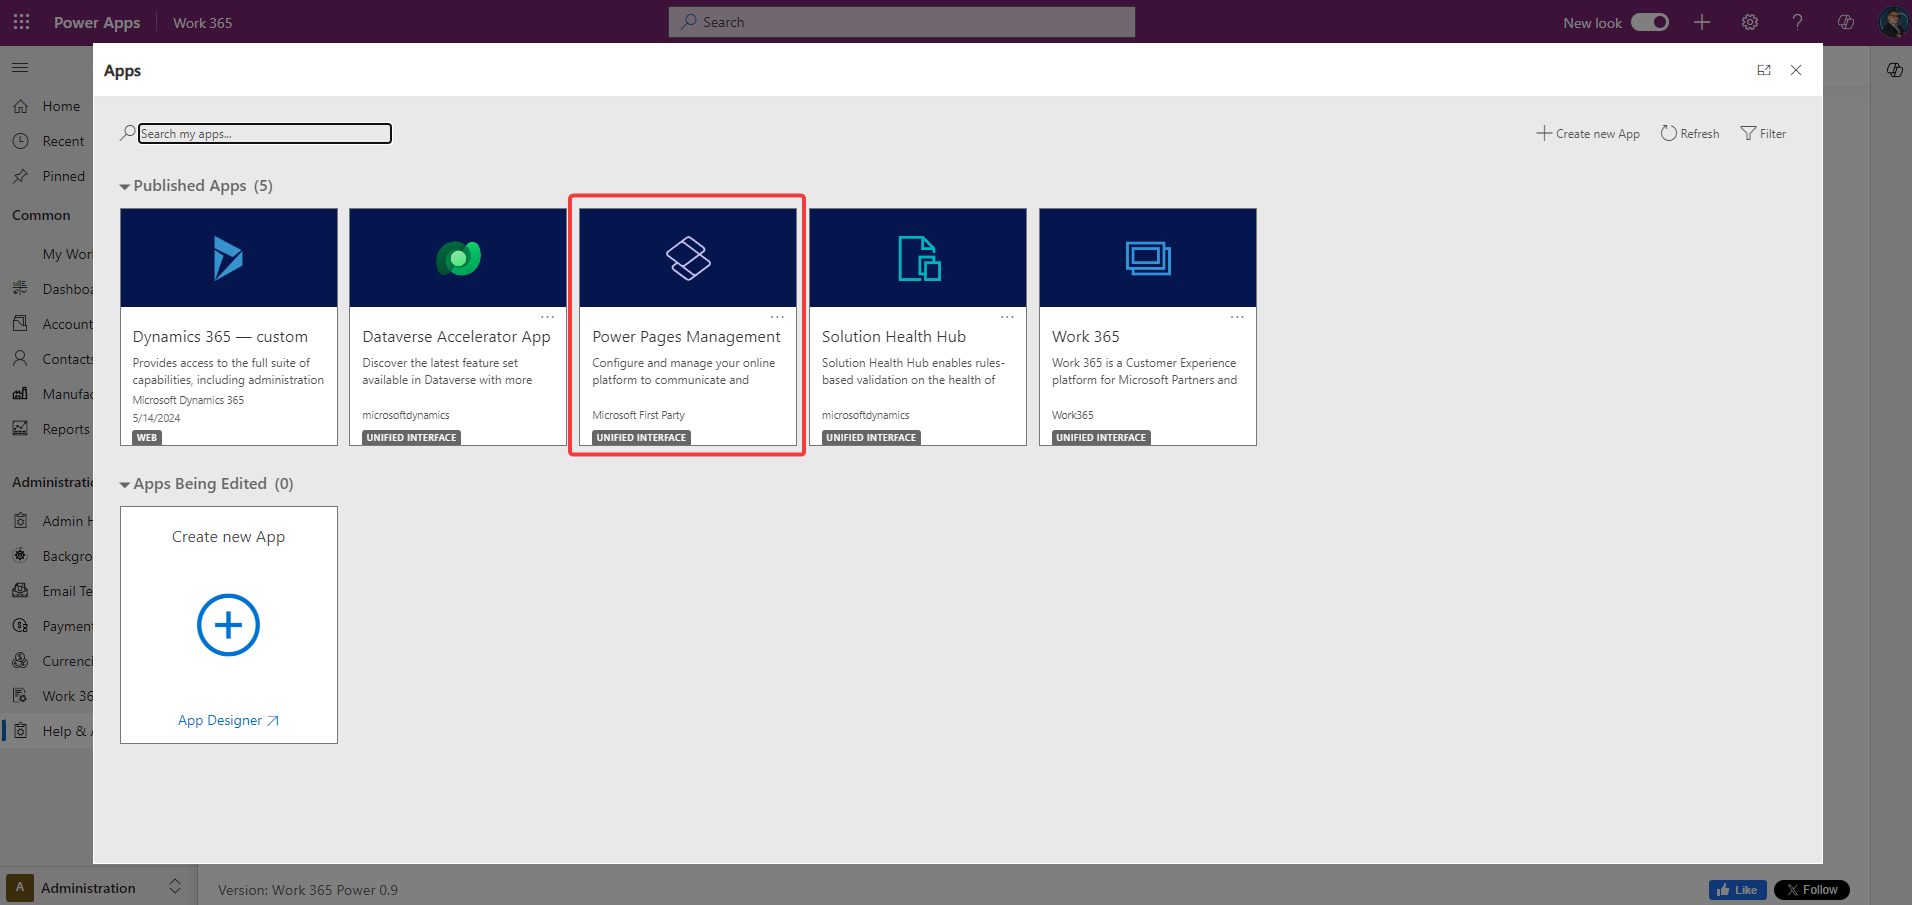Click the Email Templates icon in sidebar
The height and width of the screenshot is (905, 1912).
coord(20,590)
